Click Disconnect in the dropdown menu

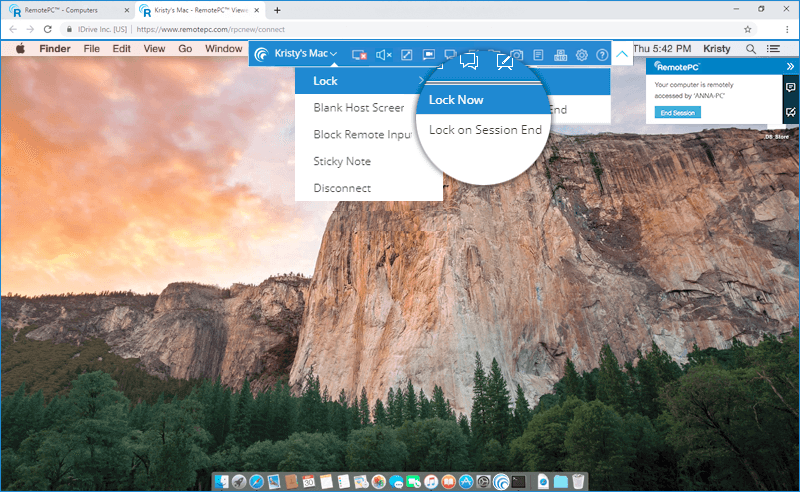(342, 188)
